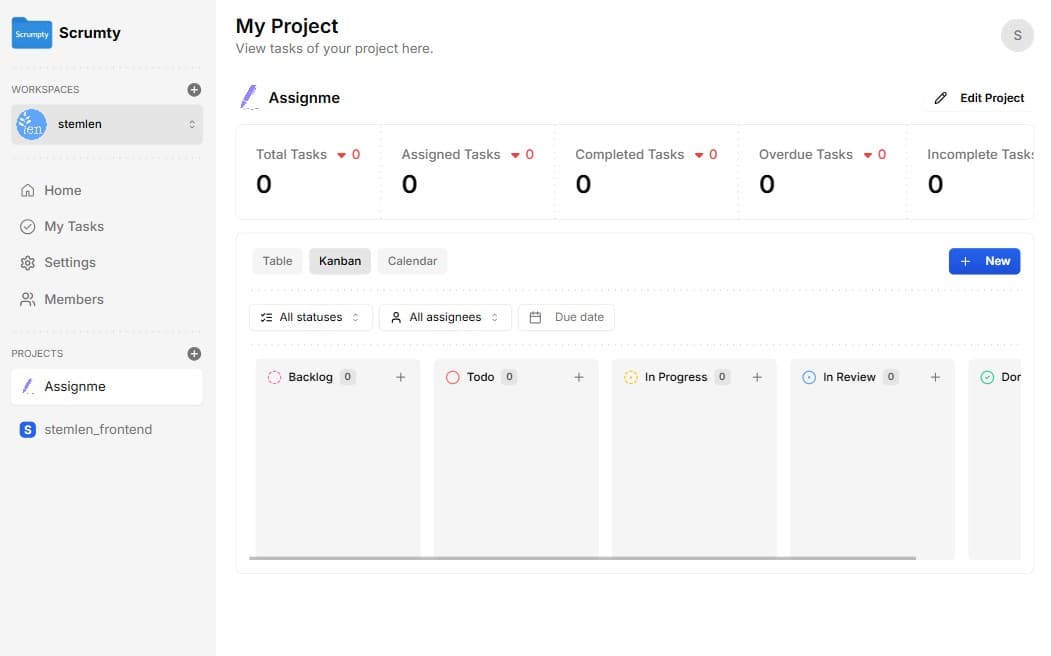The width and height of the screenshot is (1051, 656).
Task: Click the blue New task button
Action: (x=984, y=261)
